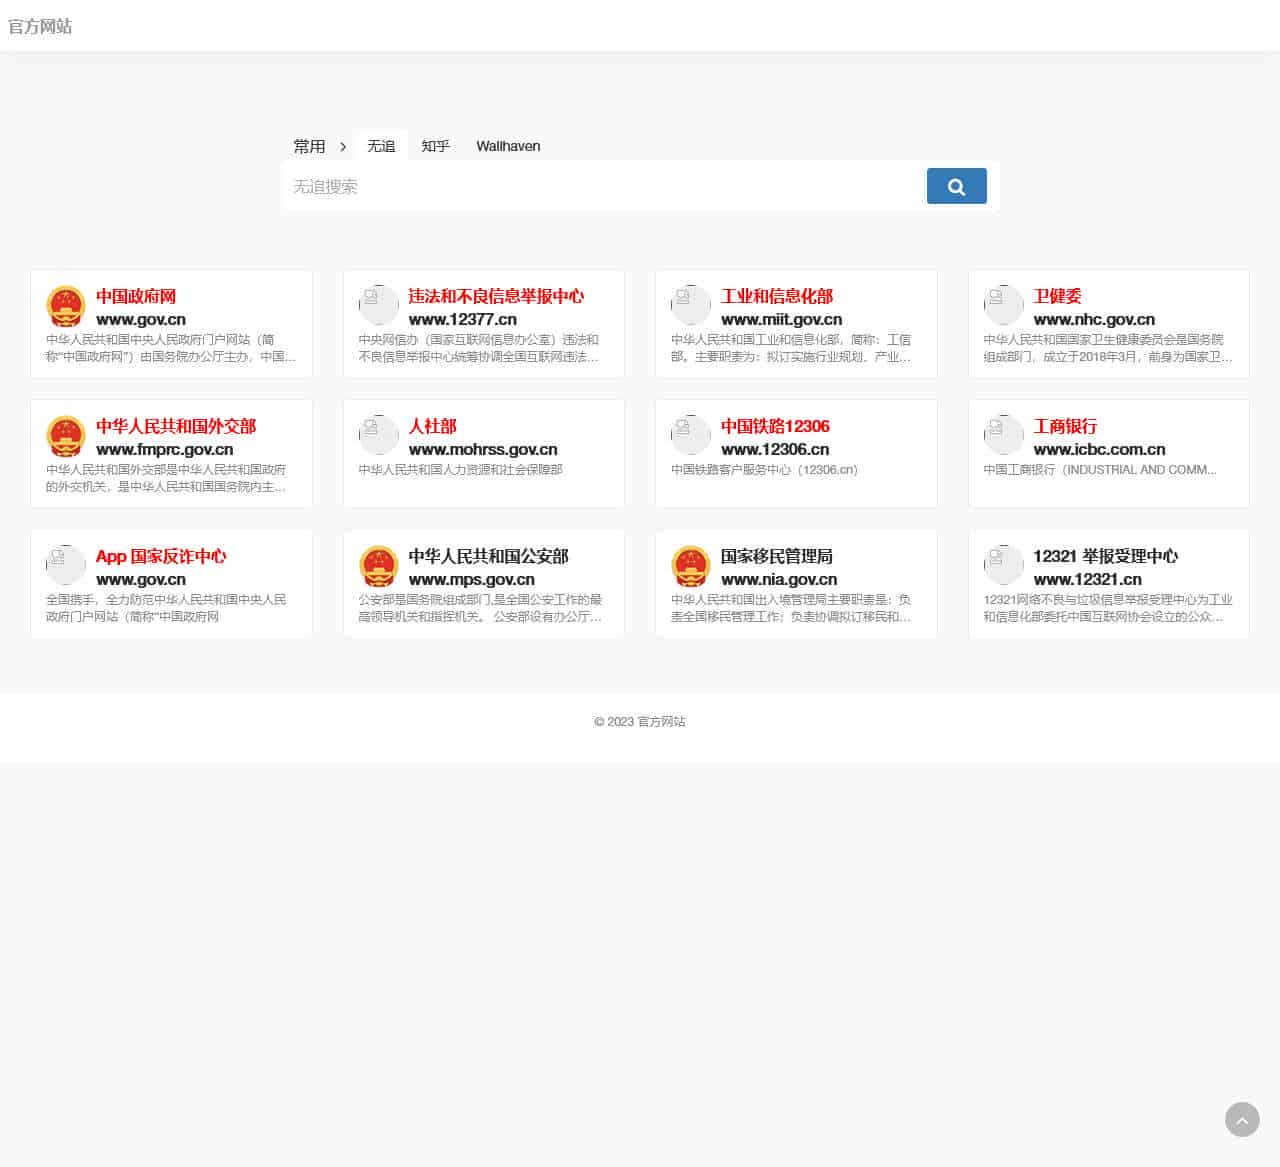
Task: Switch to the Wallhaven search tab
Action: tap(508, 146)
